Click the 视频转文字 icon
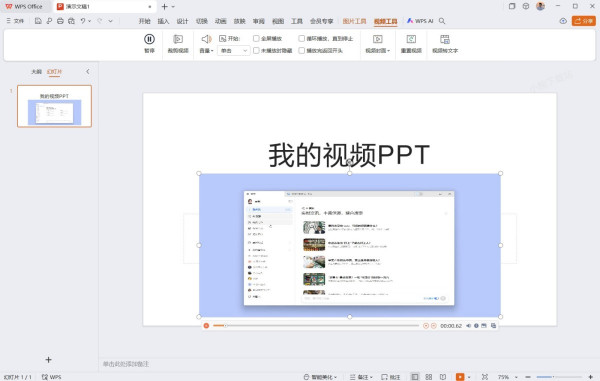The height and width of the screenshot is (381, 600). 445,39
